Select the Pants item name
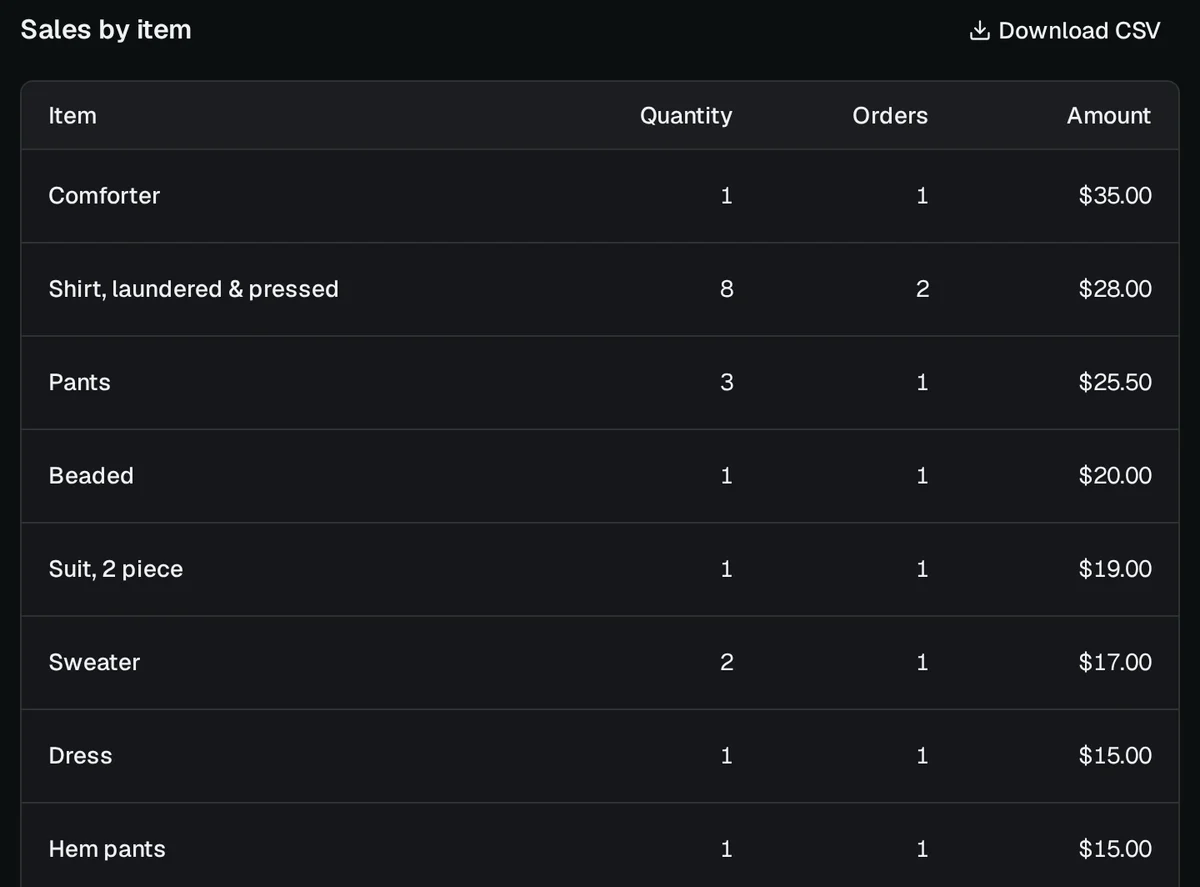The width and height of the screenshot is (1200, 887). point(80,383)
